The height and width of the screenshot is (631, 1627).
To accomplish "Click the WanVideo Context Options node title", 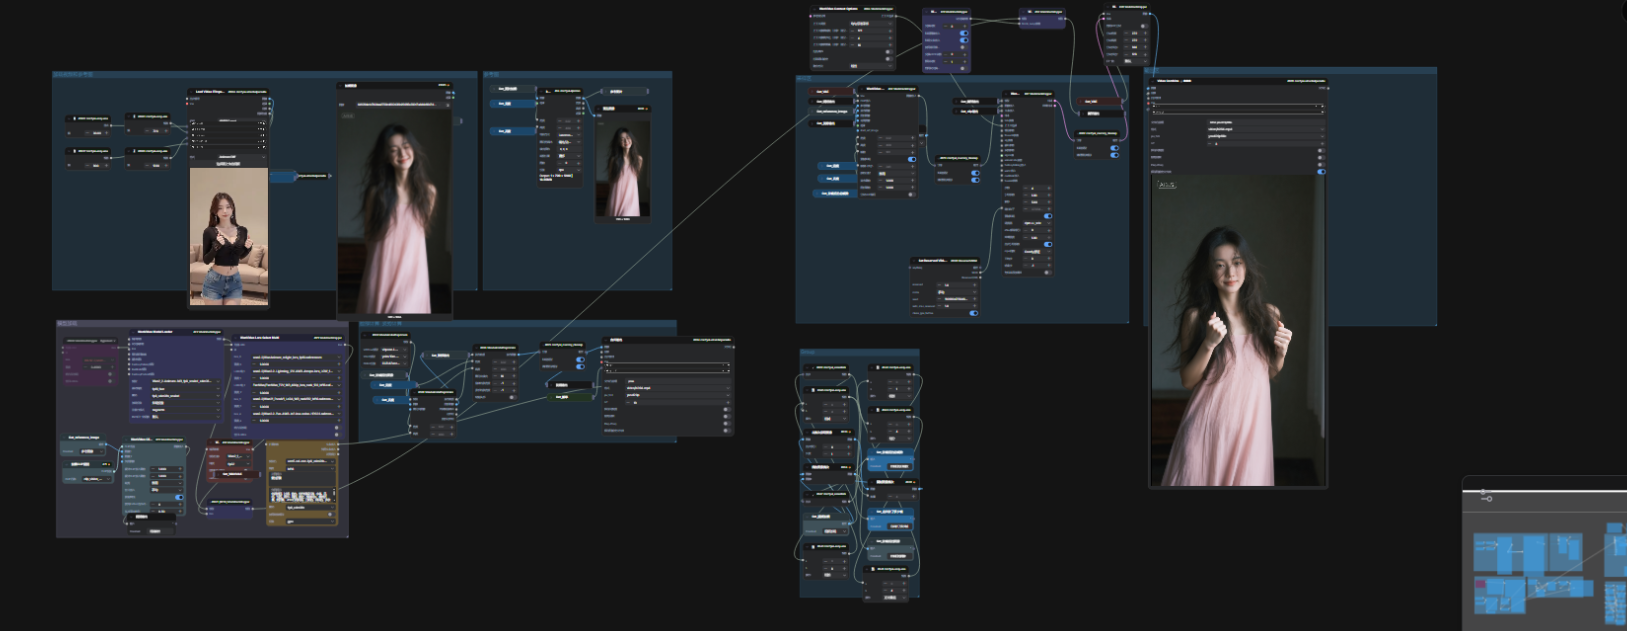I will 838,9.
